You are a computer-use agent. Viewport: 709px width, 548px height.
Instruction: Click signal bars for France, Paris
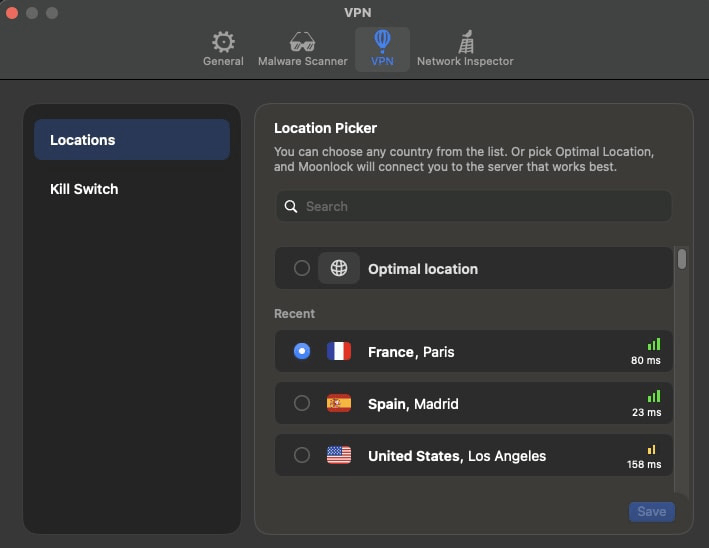[x=654, y=345]
